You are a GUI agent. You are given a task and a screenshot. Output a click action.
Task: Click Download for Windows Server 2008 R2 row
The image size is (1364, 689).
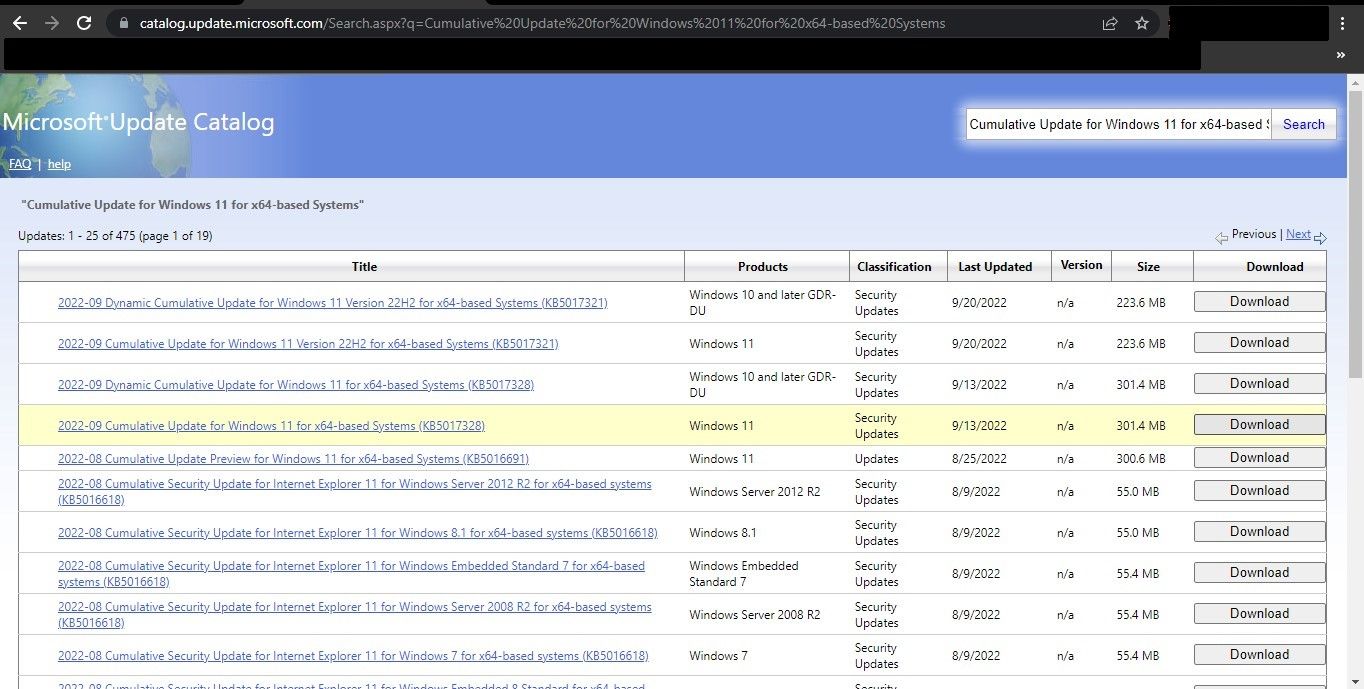(1260, 614)
